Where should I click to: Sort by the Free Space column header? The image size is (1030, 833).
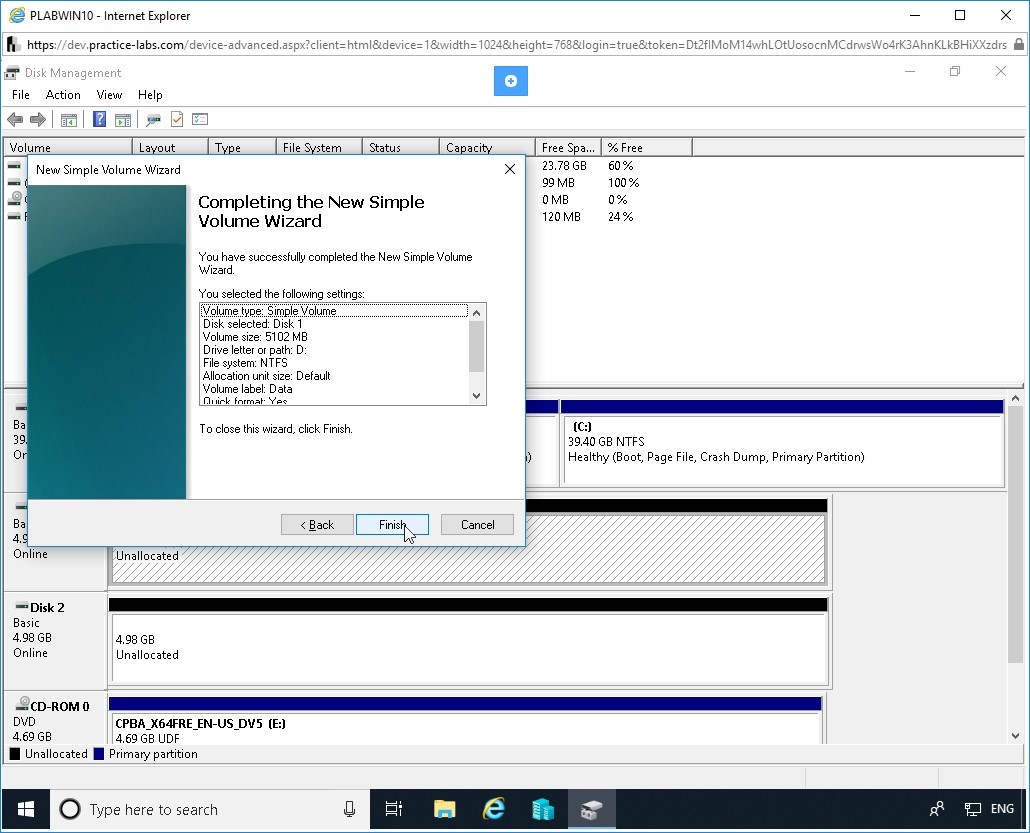pos(568,147)
